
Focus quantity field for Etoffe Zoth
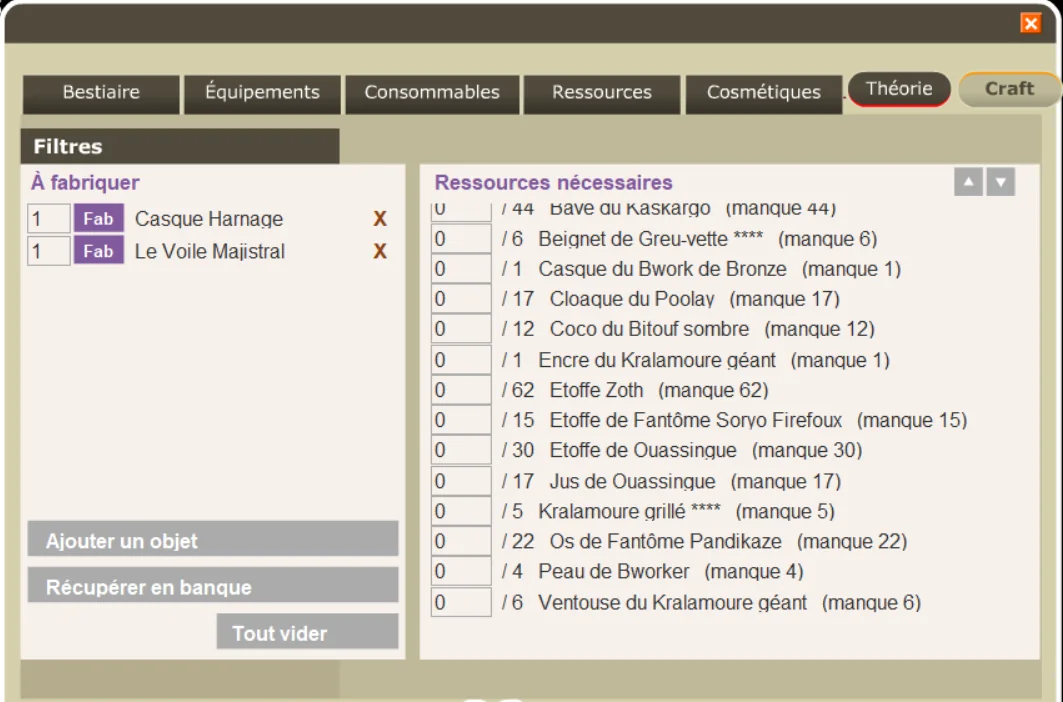tap(461, 390)
